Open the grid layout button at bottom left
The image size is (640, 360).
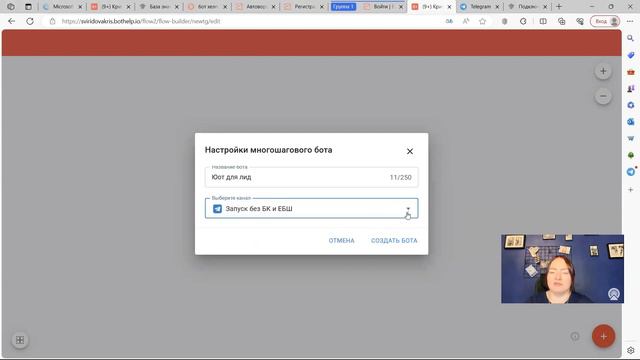tap(20, 340)
